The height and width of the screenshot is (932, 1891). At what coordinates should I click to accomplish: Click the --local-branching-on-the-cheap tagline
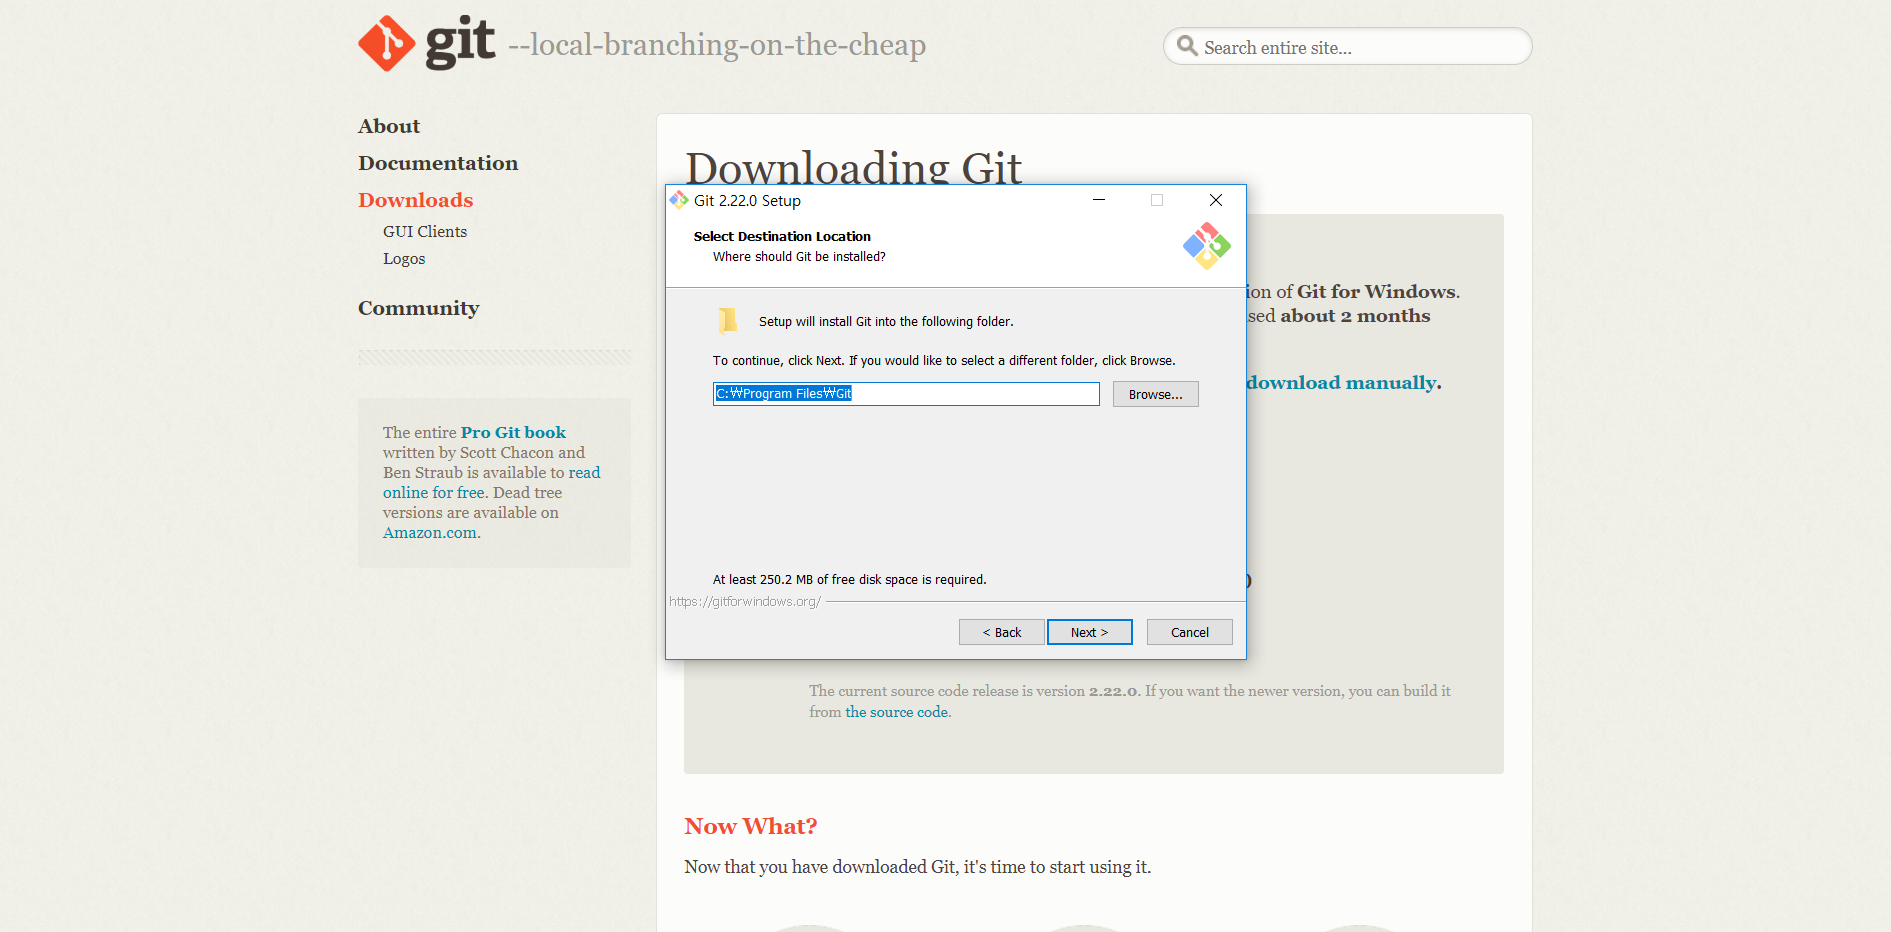717,45
